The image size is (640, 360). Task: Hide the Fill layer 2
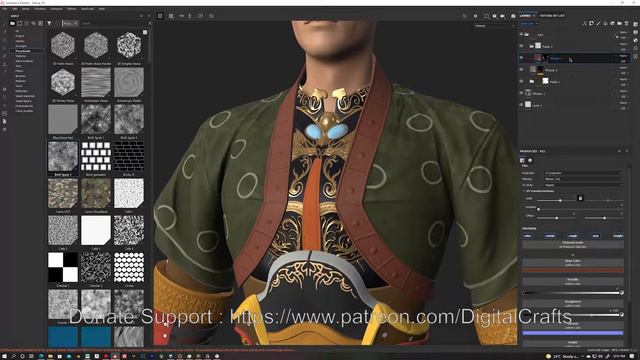(521, 70)
